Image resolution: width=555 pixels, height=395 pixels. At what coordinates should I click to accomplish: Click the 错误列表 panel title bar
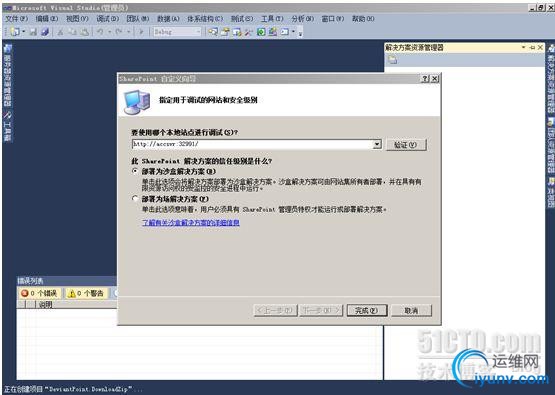pos(67,281)
